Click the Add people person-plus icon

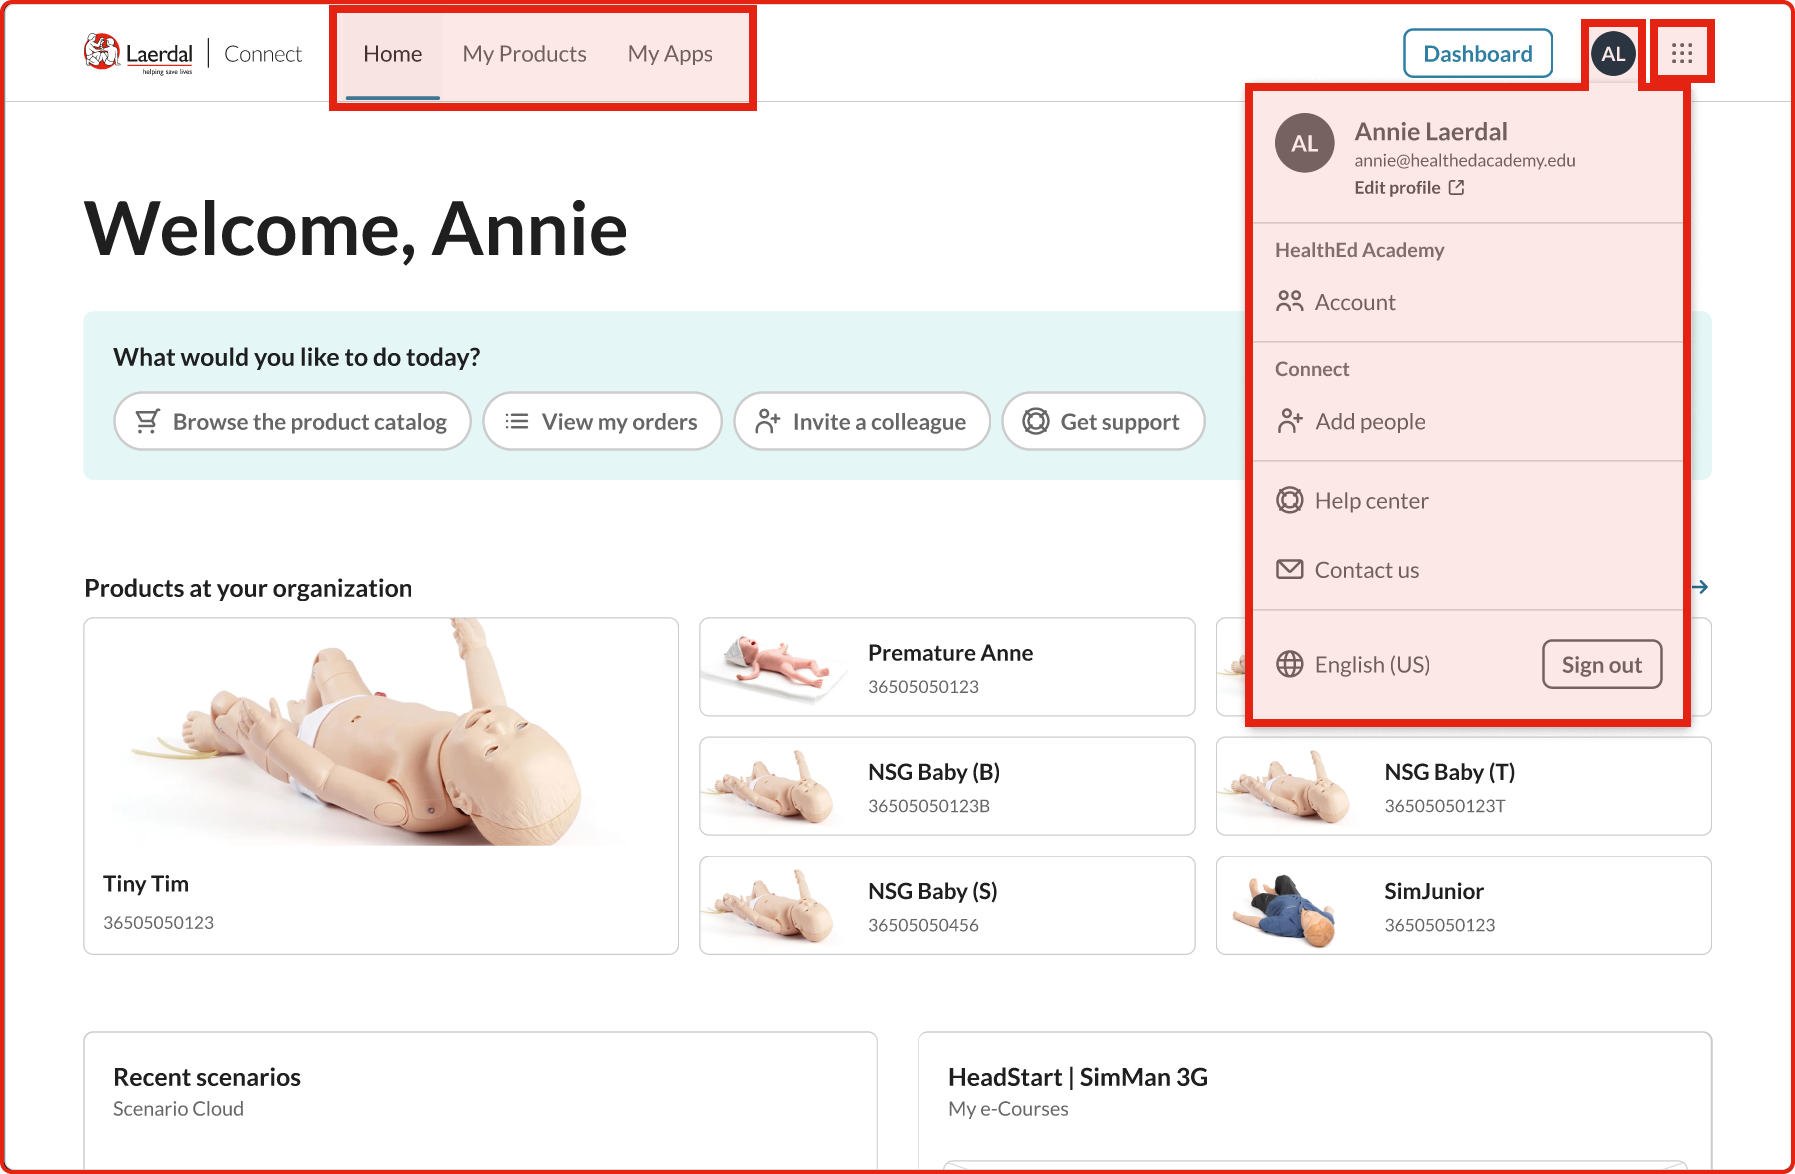pyautogui.click(x=1290, y=422)
